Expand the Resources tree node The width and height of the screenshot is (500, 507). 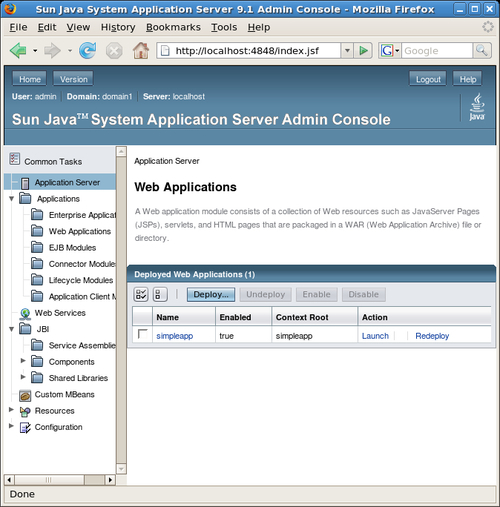[x=11, y=409]
